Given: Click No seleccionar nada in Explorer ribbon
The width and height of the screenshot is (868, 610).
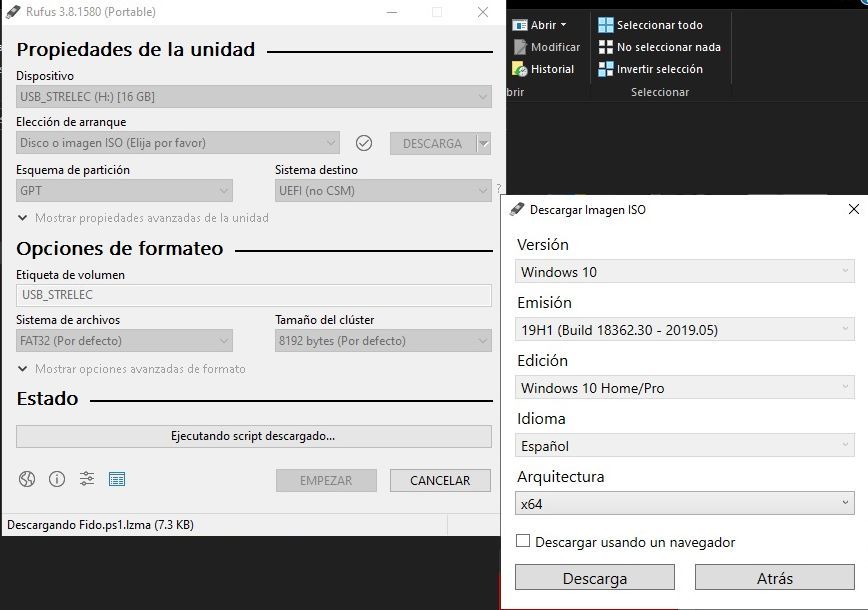Looking at the screenshot, I should [669, 47].
